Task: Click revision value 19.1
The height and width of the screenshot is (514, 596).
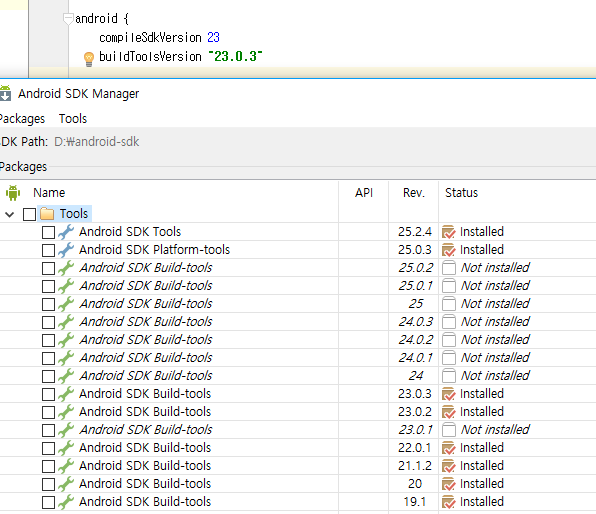Action: (414, 502)
